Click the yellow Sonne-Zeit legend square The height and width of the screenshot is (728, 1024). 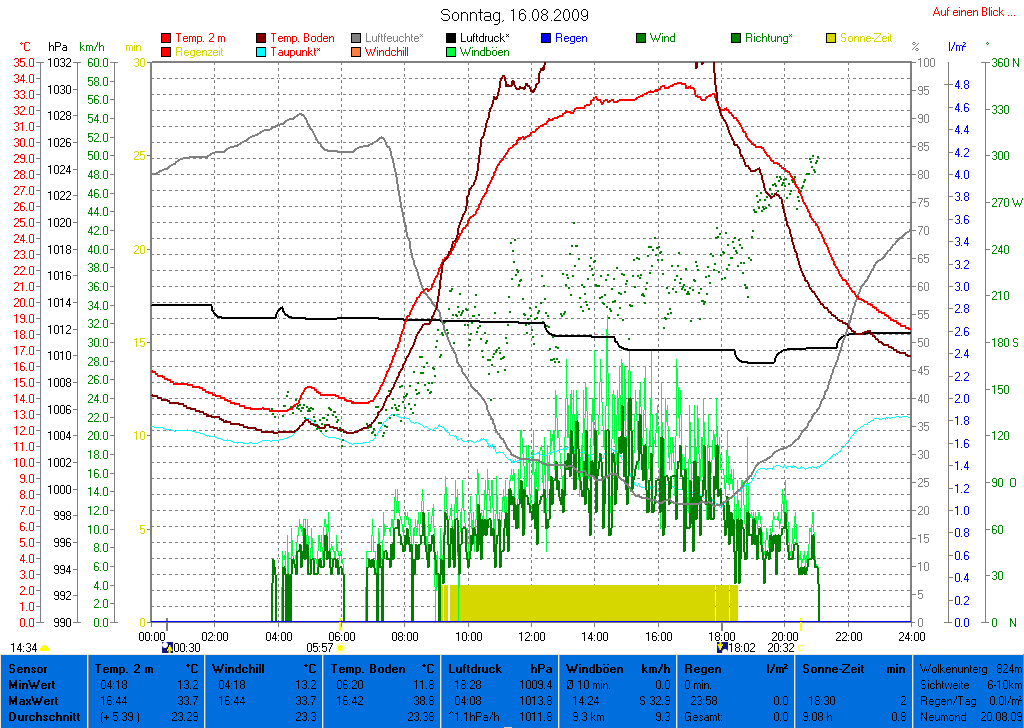tap(832, 38)
